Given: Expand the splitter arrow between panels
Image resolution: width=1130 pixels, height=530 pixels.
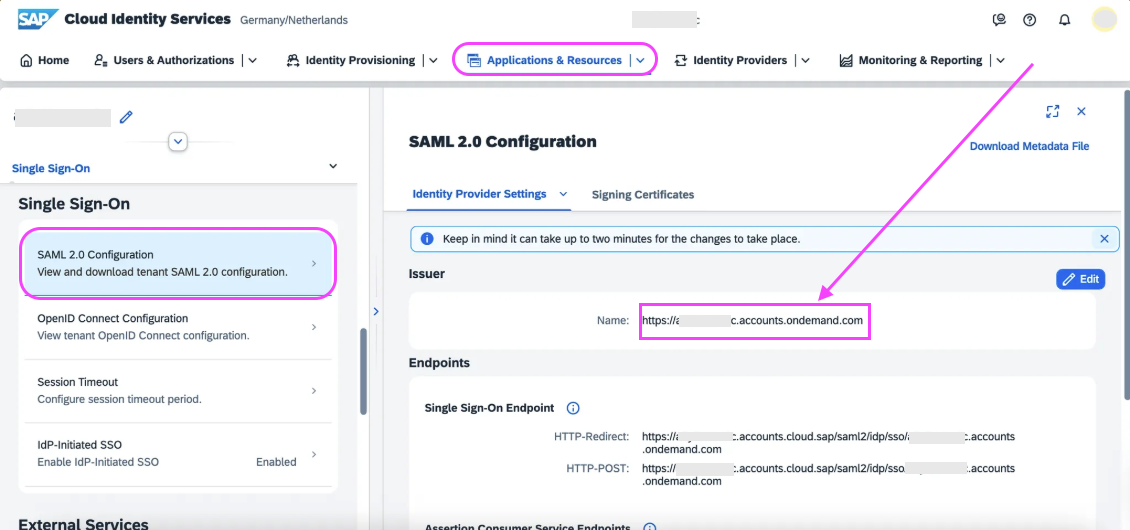Looking at the screenshot, I should click(x=375, y=312).
